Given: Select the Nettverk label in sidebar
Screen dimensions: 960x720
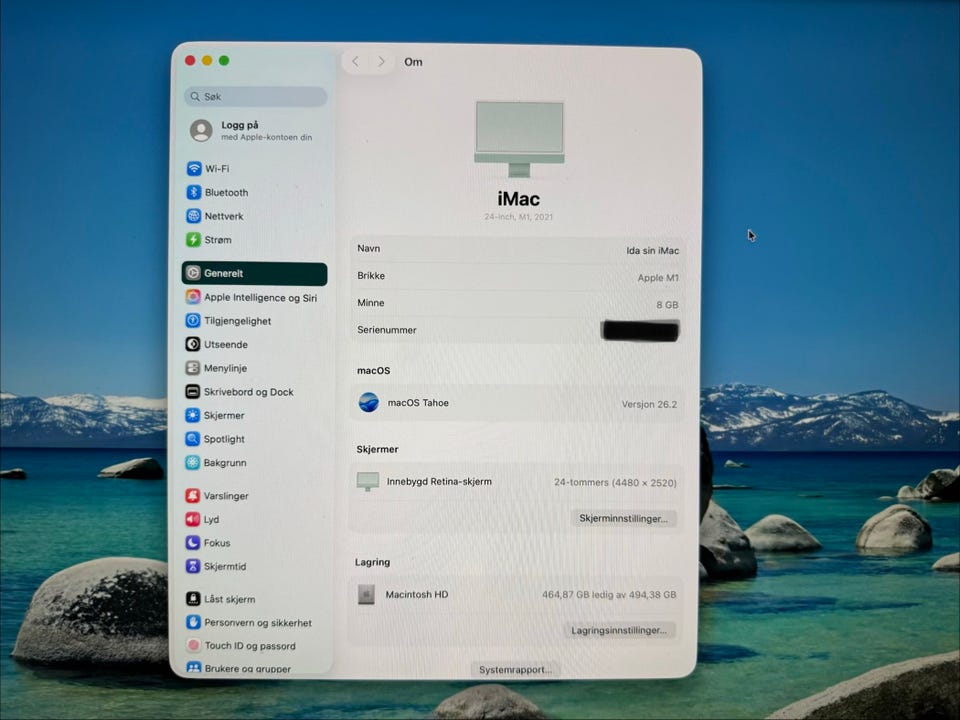Looking at the screenshot, I should tap(224, 216).
